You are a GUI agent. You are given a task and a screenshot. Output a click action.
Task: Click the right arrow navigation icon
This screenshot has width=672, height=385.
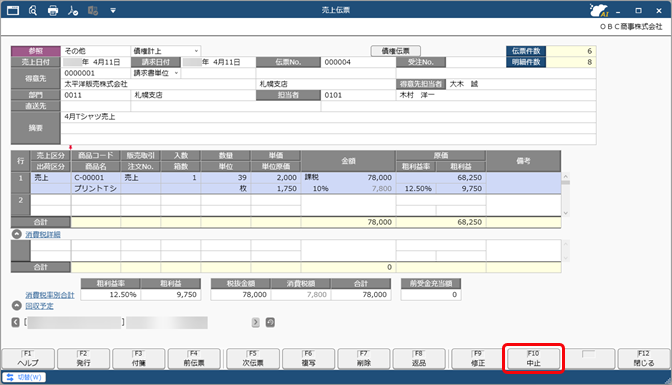click(x=256, y=322)
